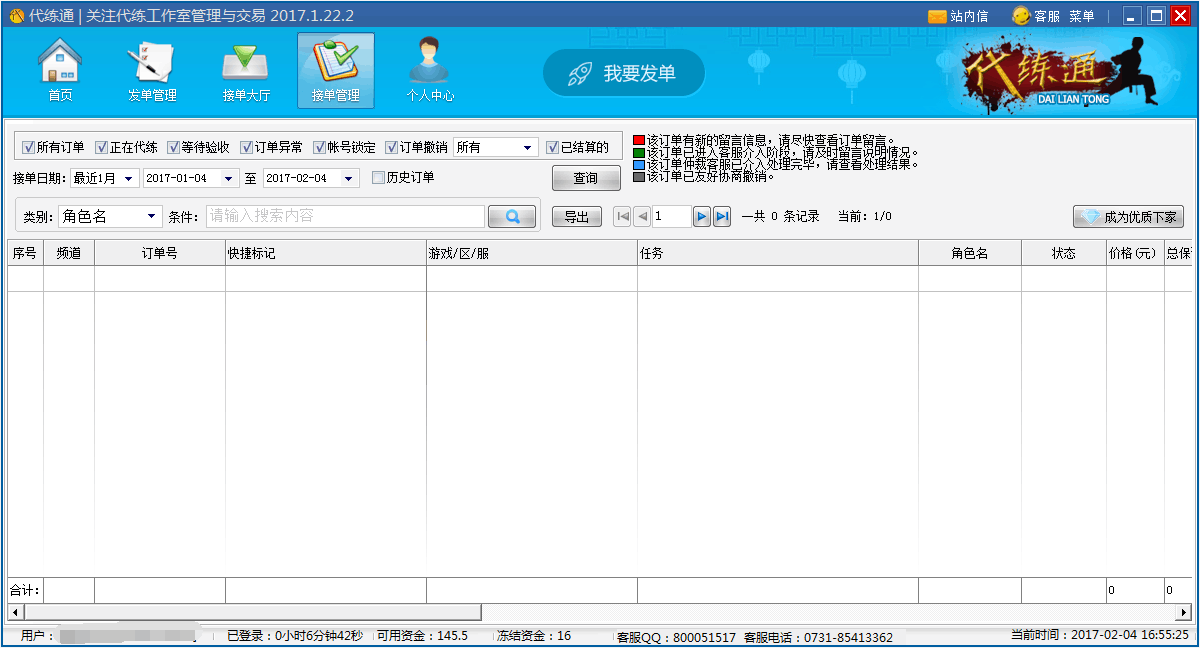Open the 最近1月 date range dropdown
Viewport: 1200px width, 648px height.
tap(129, 178)
